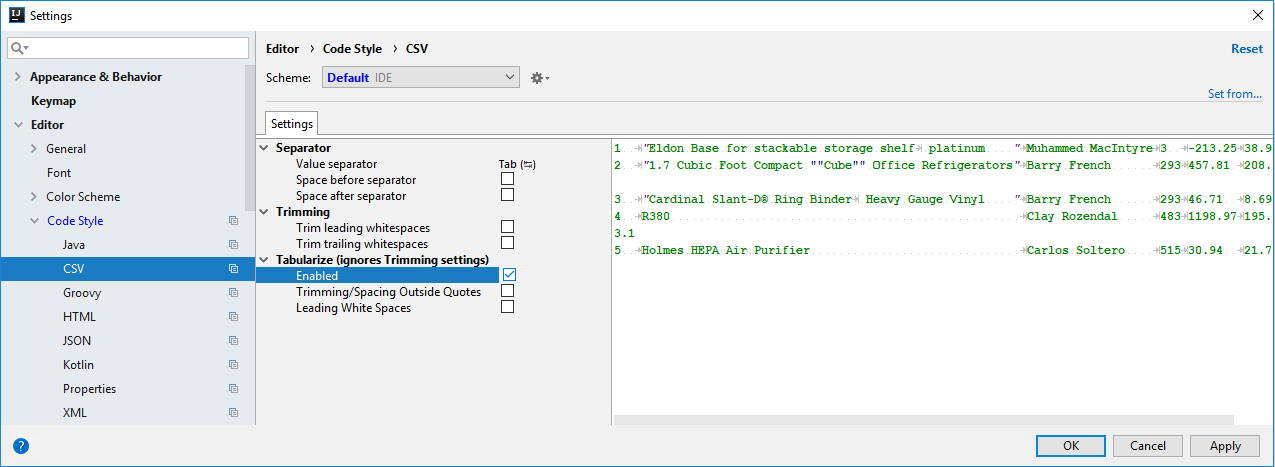Click the Reset link
Image resolution: width=1275 pixels, height=467 pixels.
tap(1247, 49)
